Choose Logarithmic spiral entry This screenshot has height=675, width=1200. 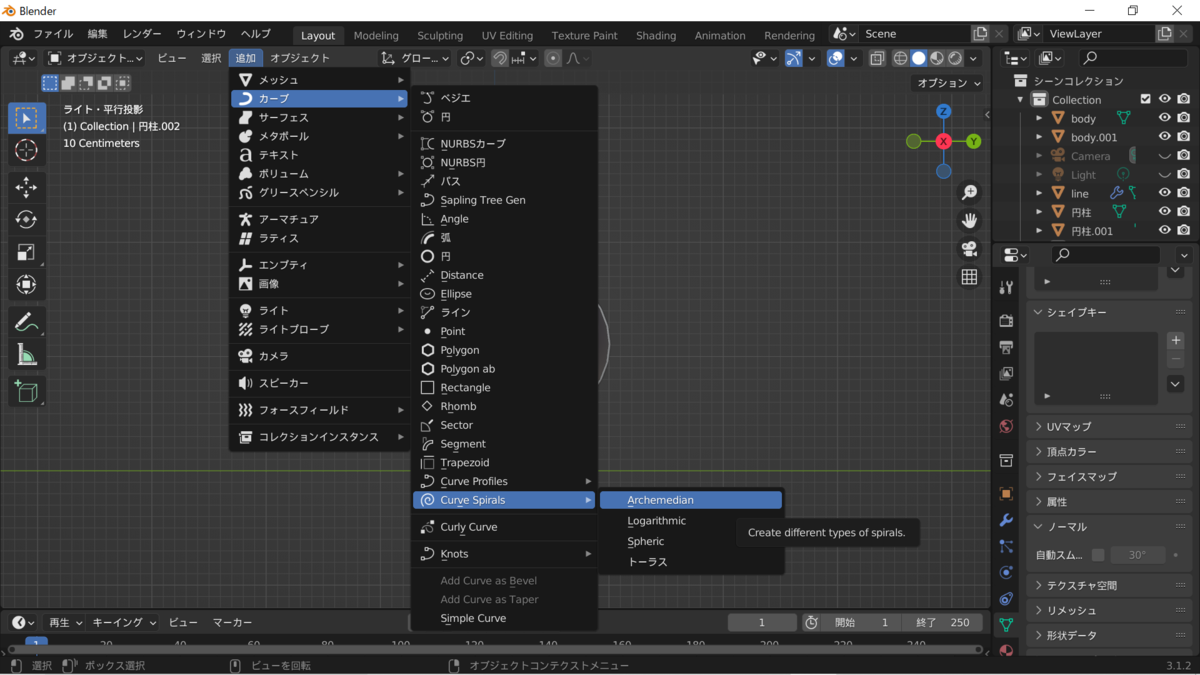(690, 521)
